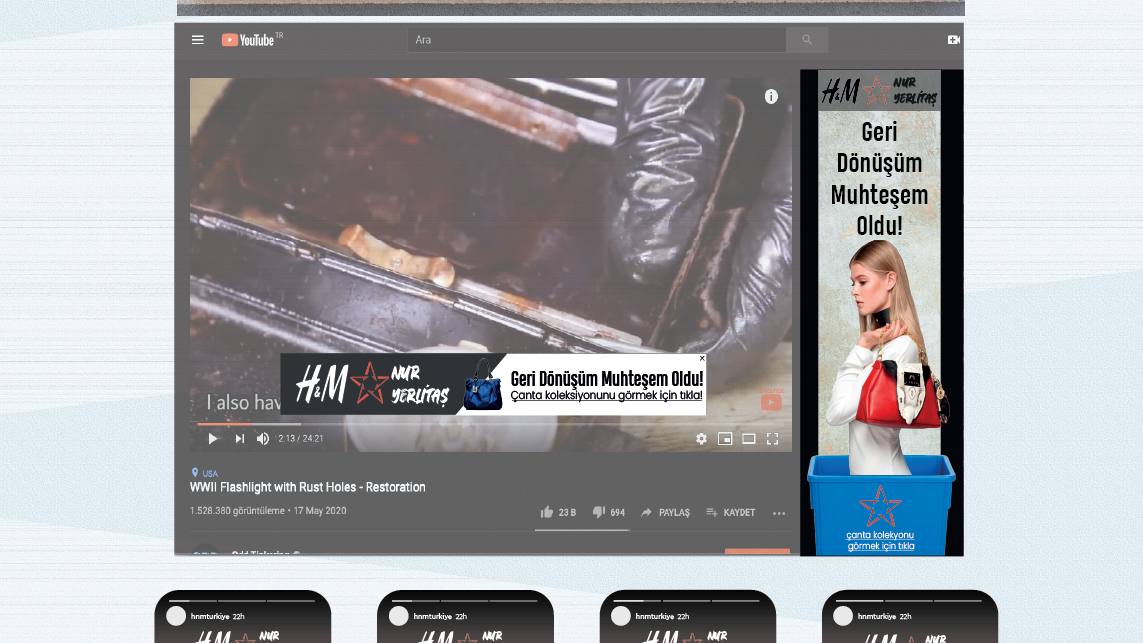This screenshot has width=1143, height=643.
Task: Open the YouTube hamburger menu
Action: [x=198, y=40]
